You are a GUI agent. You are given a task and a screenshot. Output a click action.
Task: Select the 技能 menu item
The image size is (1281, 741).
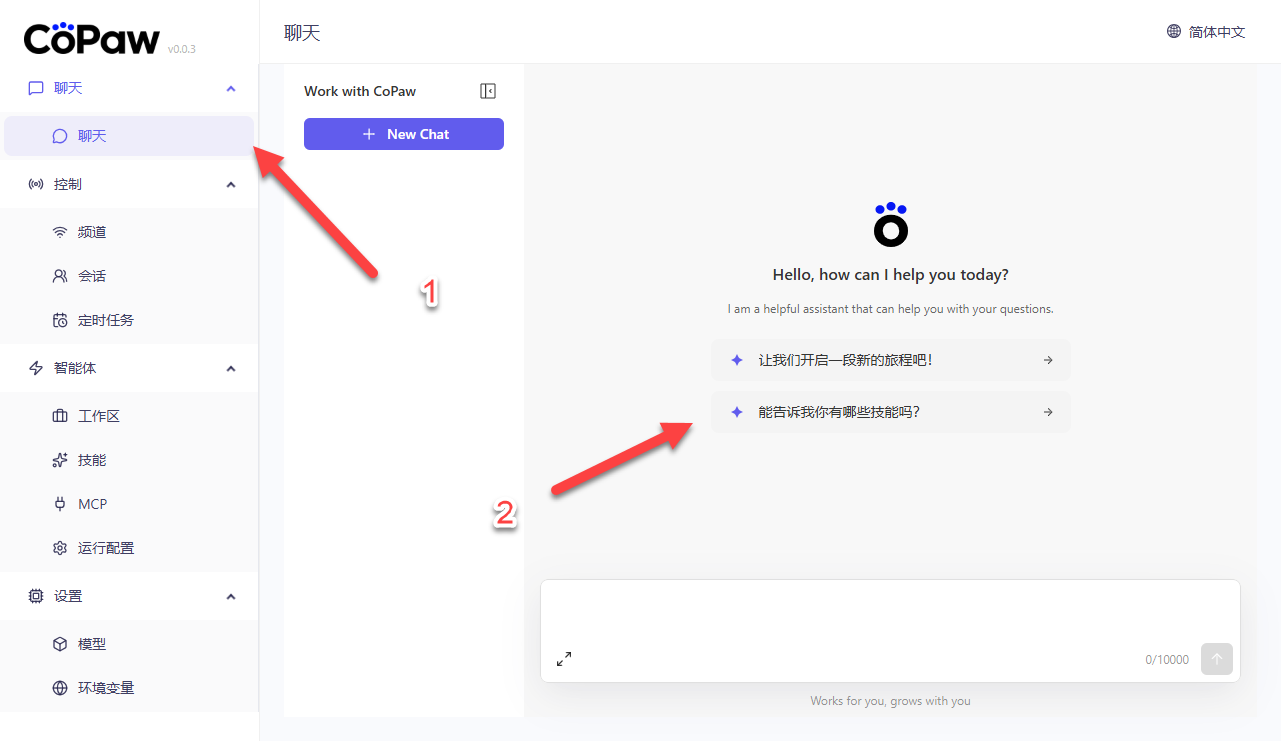pyautogui.click(x=129, y=460)
